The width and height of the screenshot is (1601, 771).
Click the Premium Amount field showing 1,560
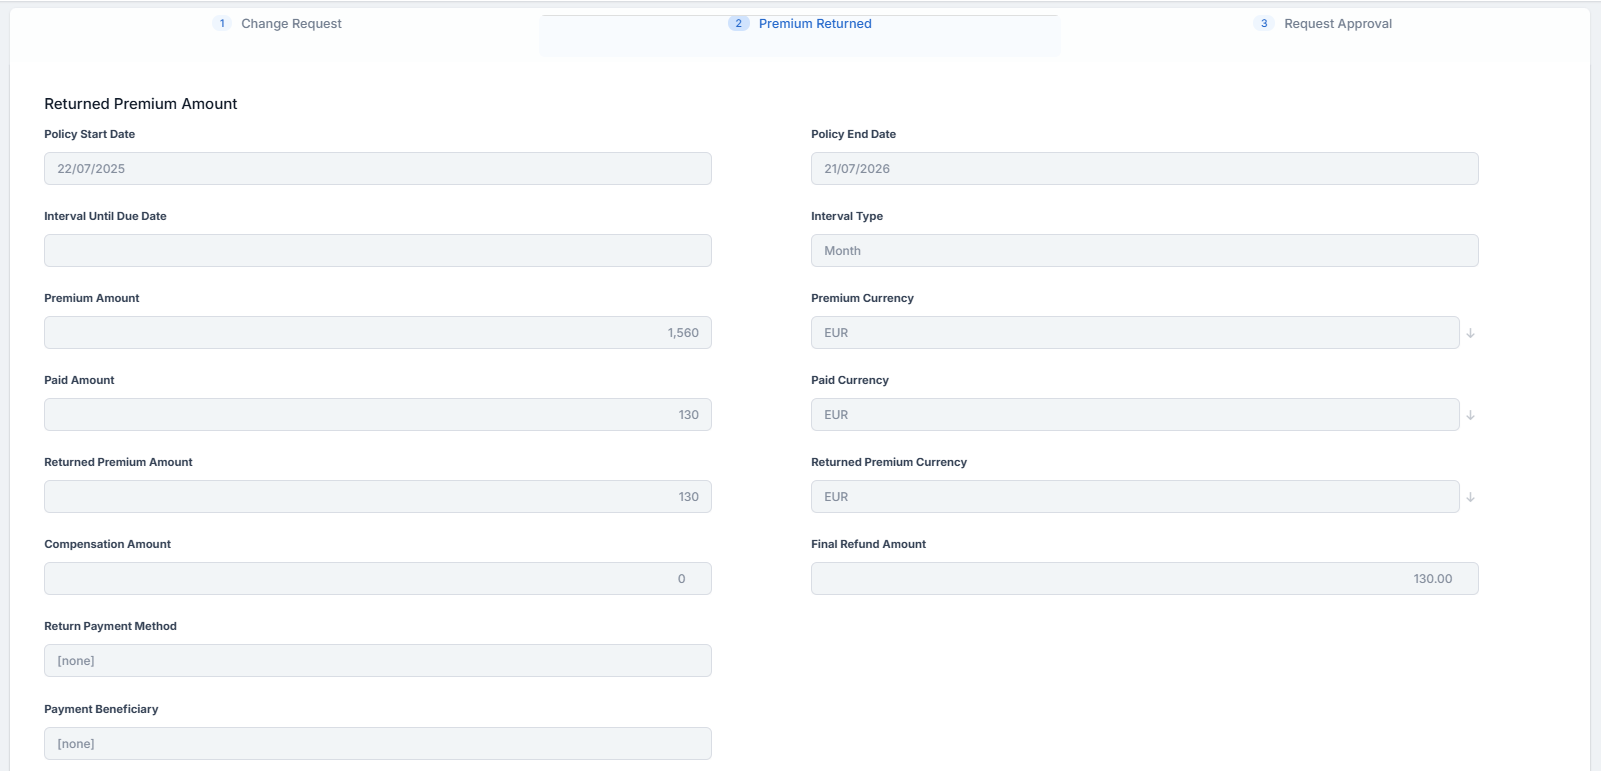pos(377,333)
